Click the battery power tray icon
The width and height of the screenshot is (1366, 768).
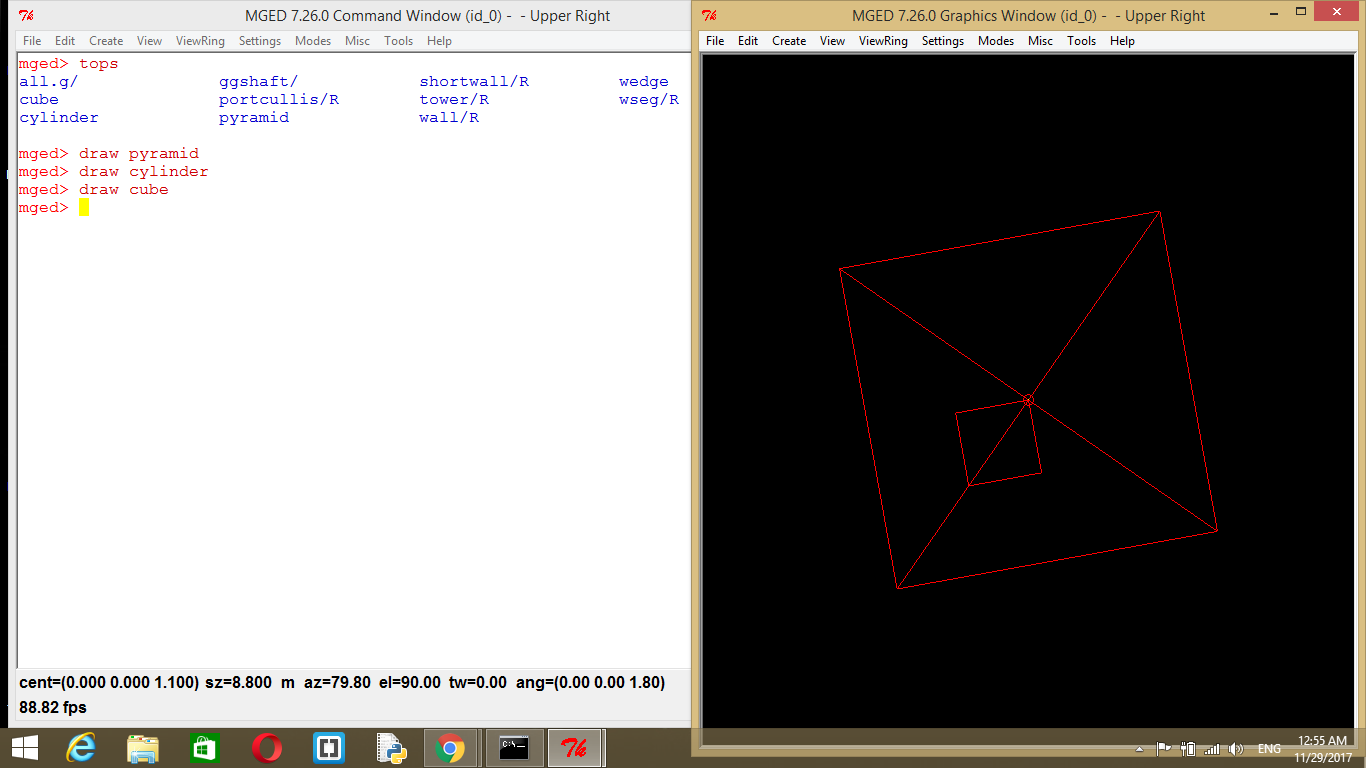1188,749
